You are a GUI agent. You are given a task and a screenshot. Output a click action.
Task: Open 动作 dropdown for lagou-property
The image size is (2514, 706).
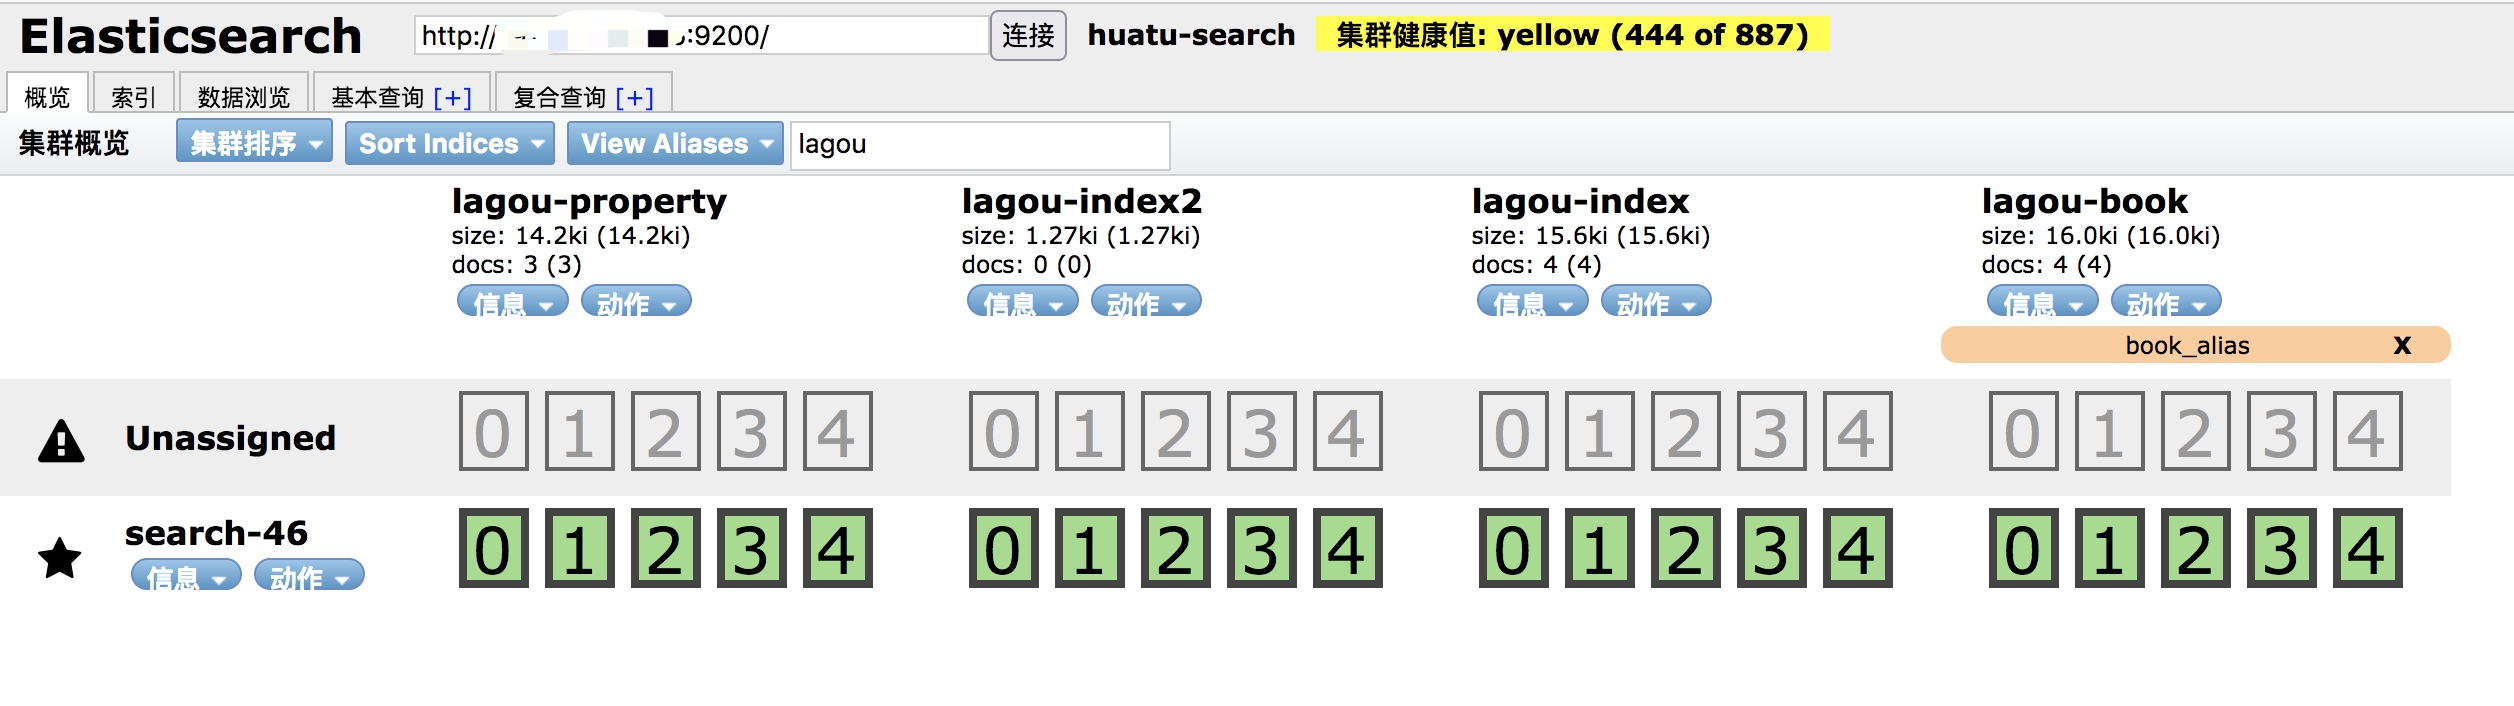point(636,301)
